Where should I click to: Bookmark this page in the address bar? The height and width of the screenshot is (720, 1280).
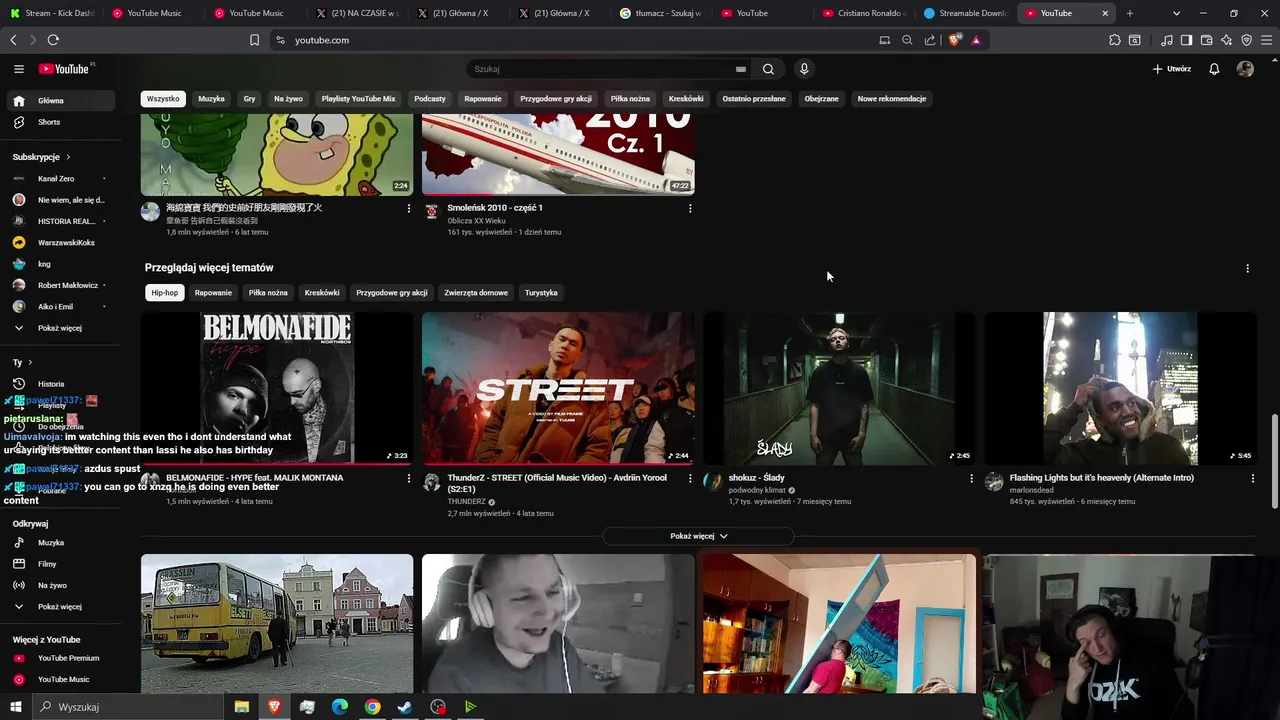(x=254, y=40)
